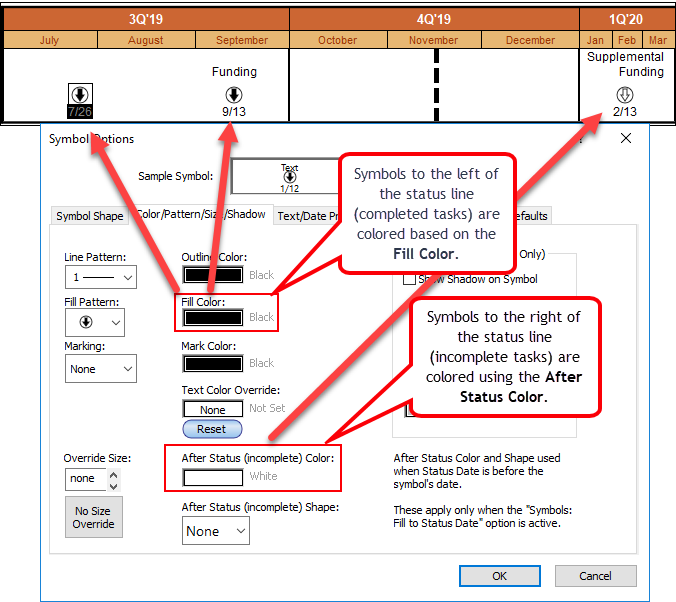Click the Override Size stepper arrows

click(x=112, y=479)
